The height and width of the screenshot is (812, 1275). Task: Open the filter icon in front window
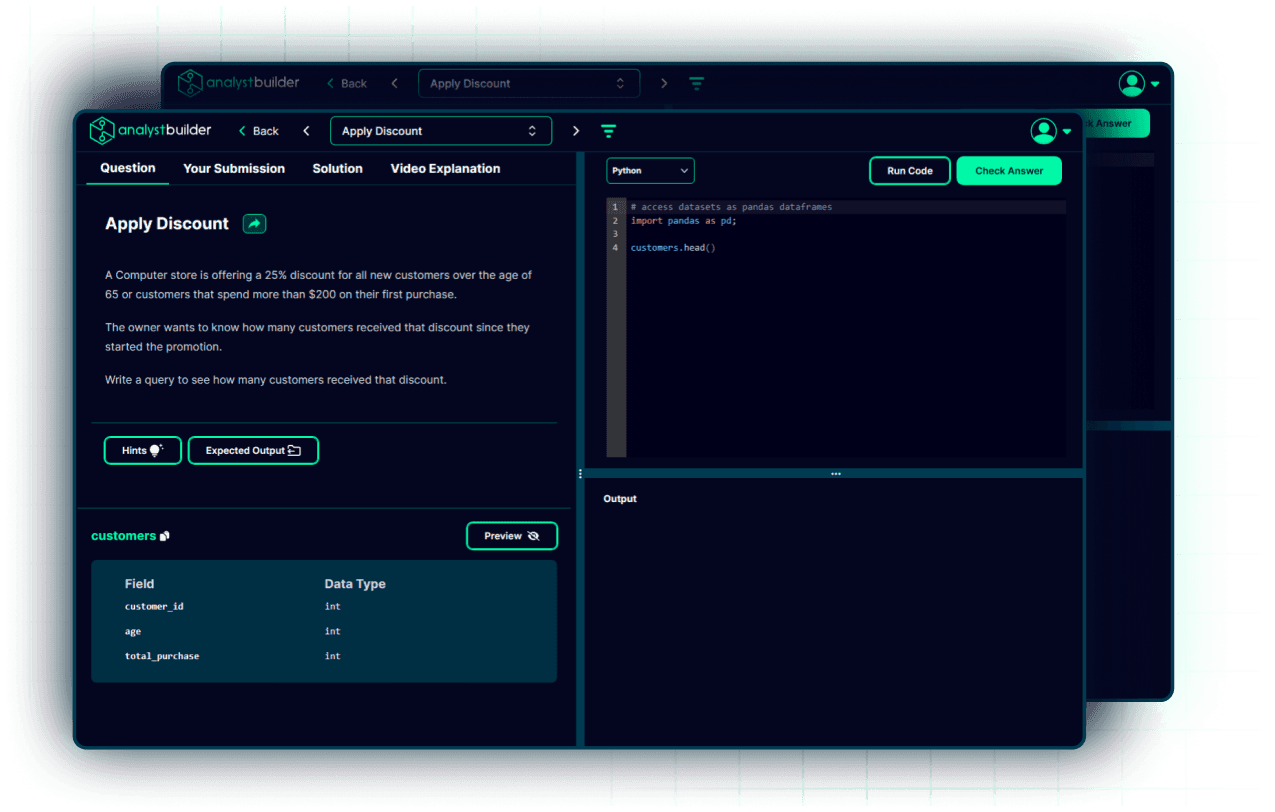(x=608, y=131)
